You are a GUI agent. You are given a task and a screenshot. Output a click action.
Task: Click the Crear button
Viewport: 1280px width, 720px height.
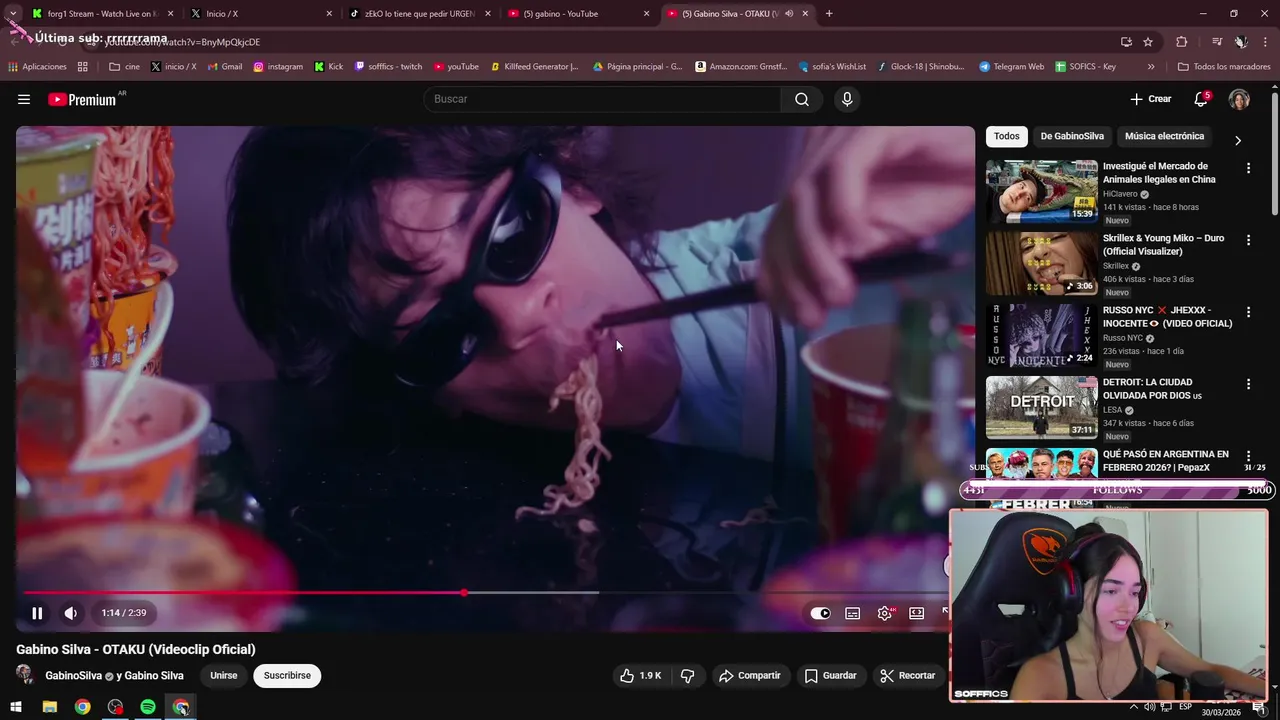point(1151,99)
